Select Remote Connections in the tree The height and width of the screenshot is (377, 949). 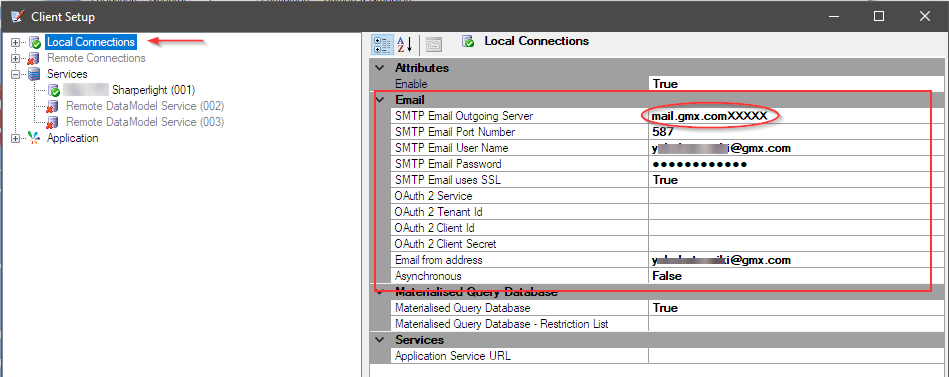coord(96,58)
